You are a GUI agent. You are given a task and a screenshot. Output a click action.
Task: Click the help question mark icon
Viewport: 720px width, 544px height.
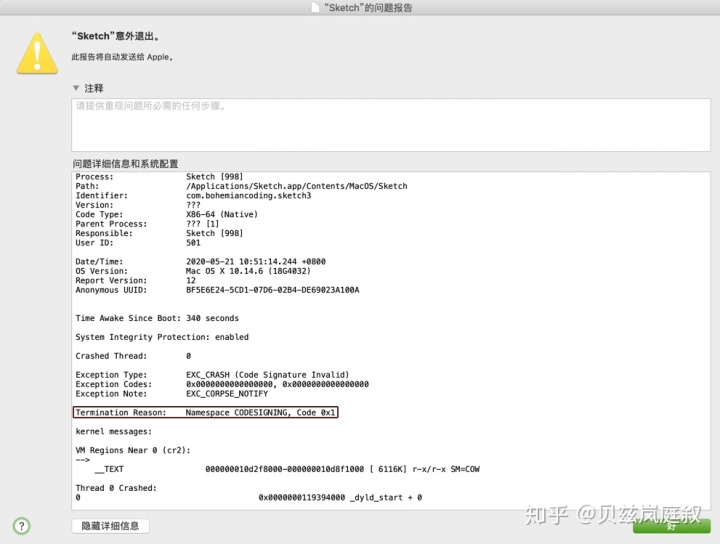tap(22, 526)
